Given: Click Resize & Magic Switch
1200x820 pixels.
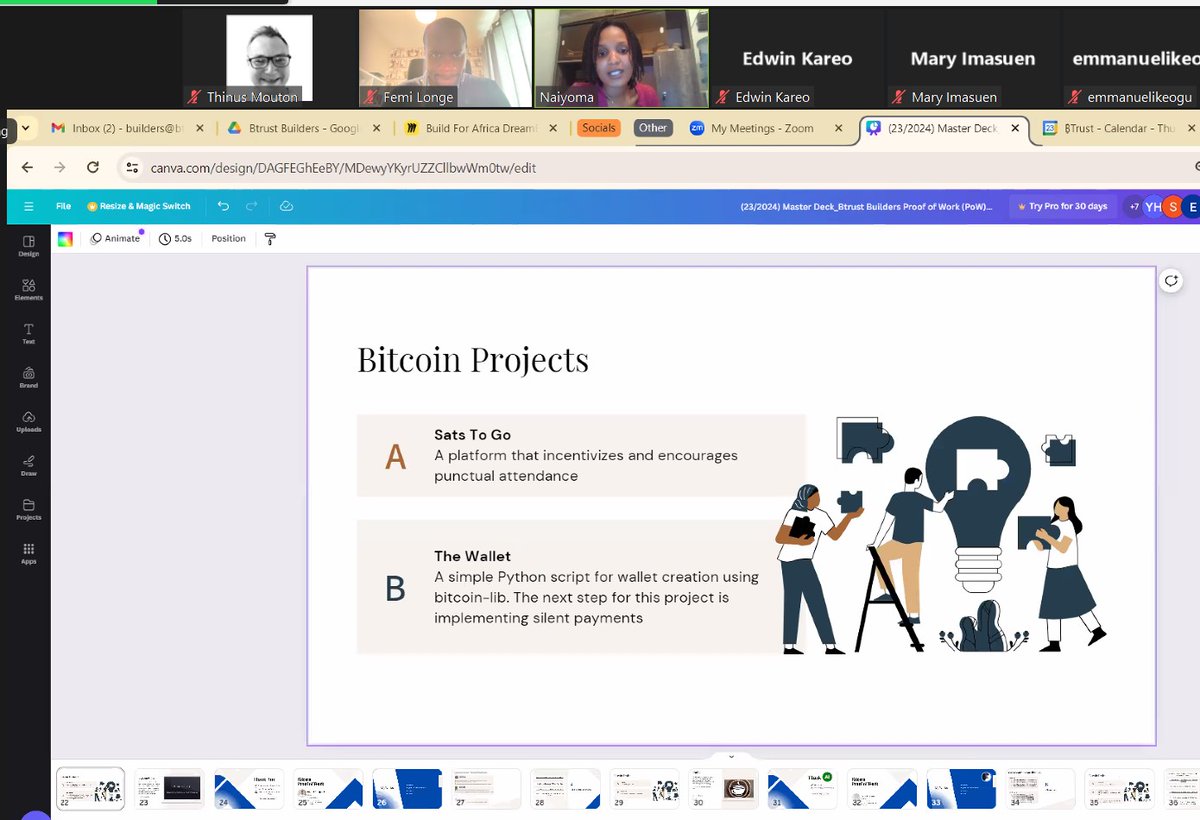Looking at the screenshot, I should 138,206.
